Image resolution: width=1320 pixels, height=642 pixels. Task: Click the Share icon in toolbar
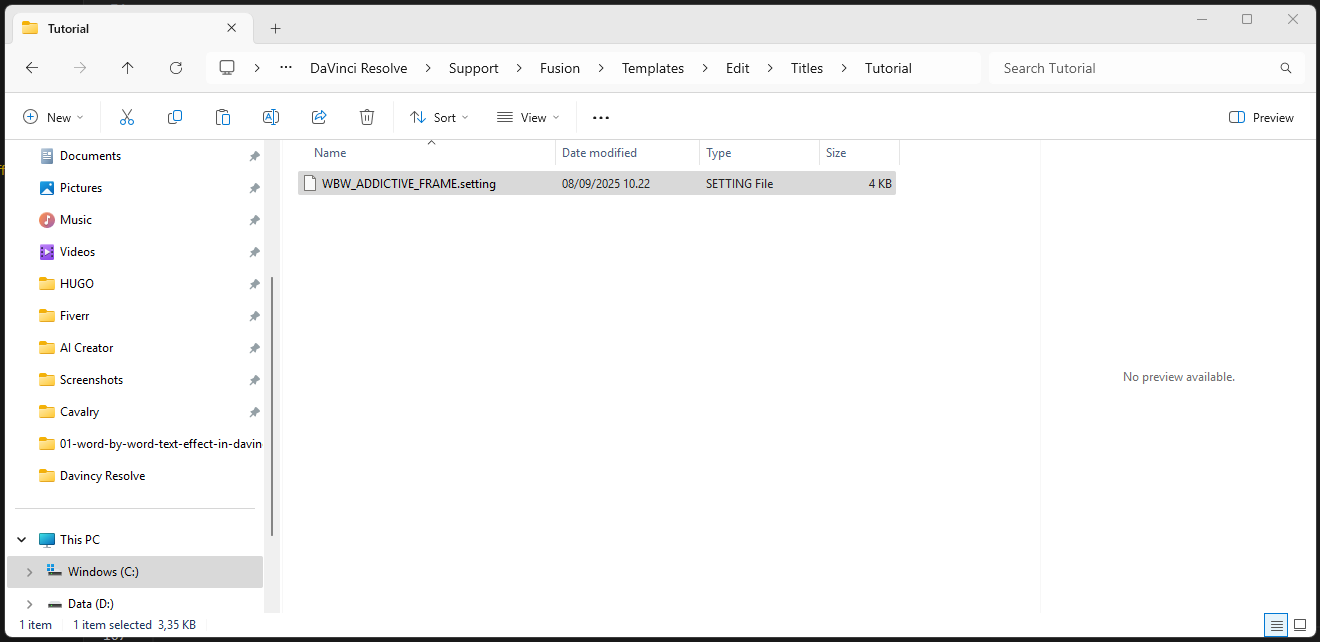(319, 118)
